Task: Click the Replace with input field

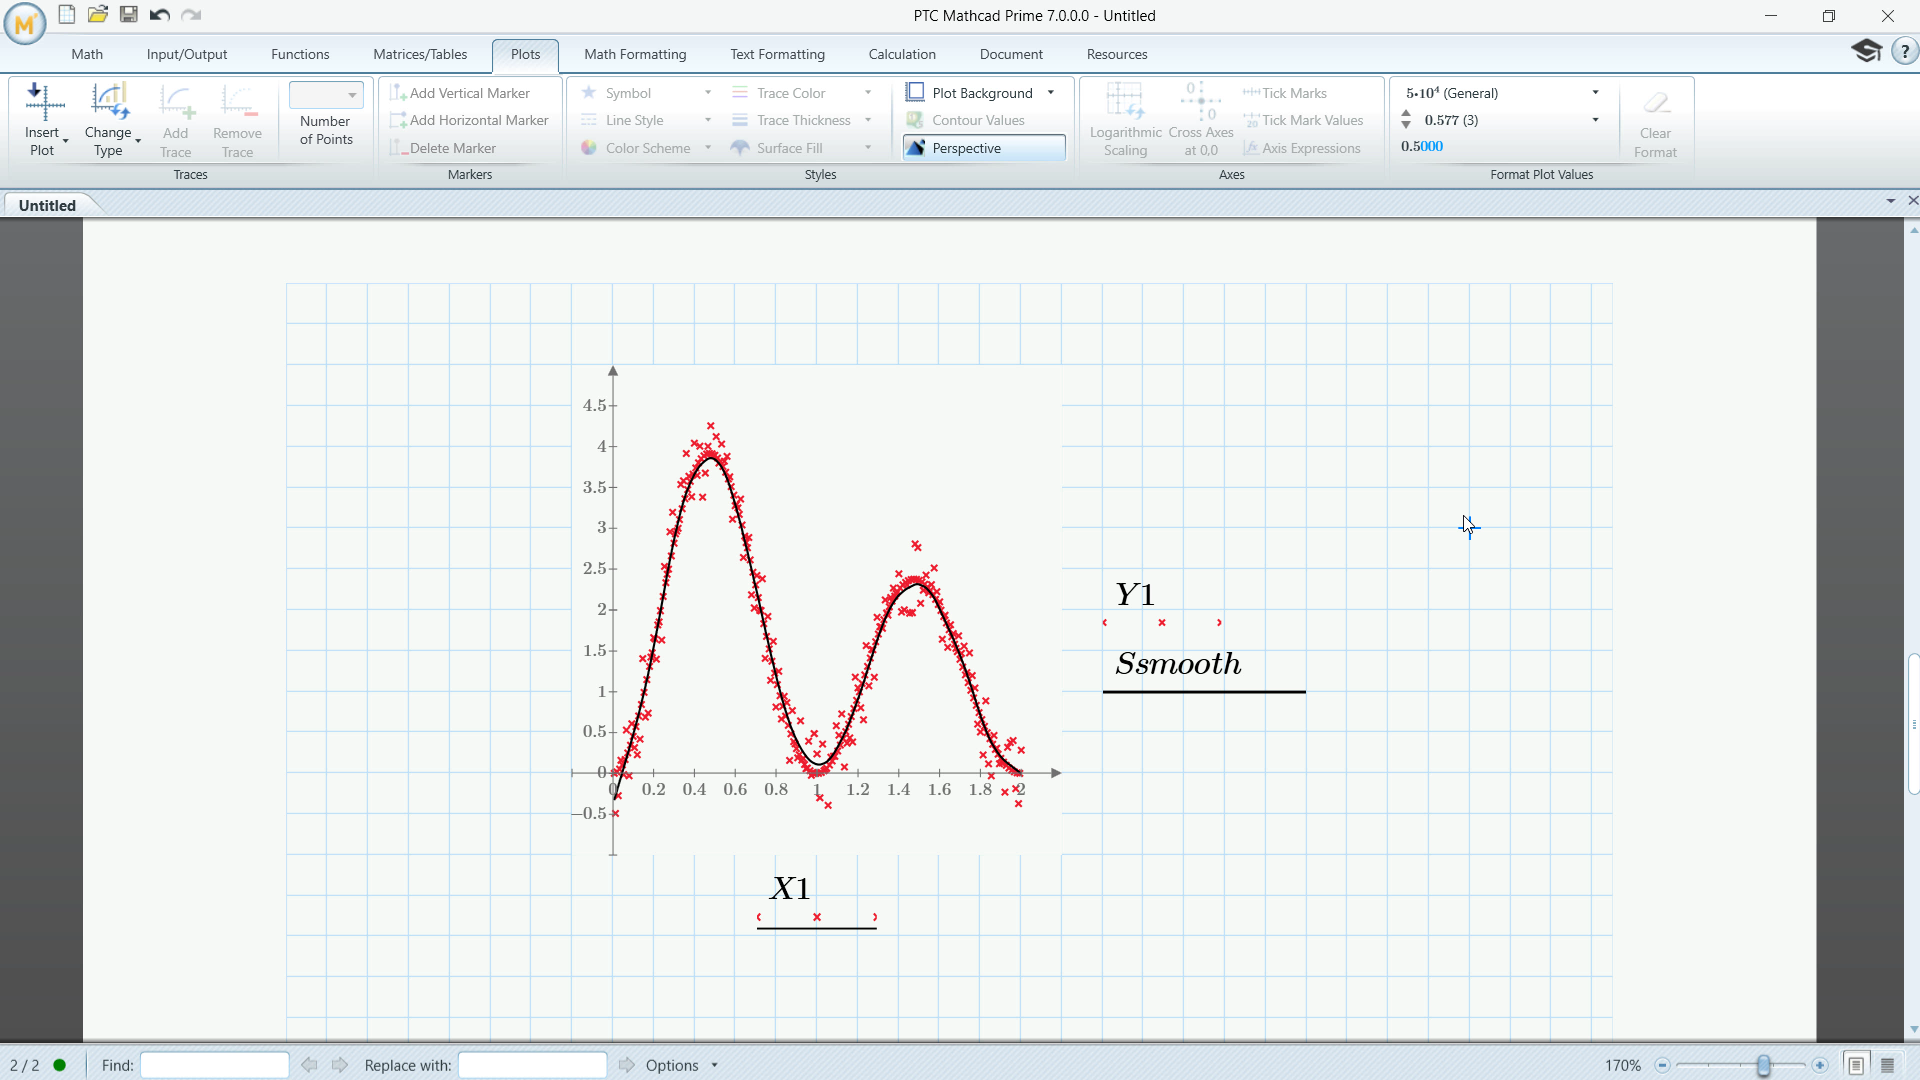Action: [x=532, y=1065]
